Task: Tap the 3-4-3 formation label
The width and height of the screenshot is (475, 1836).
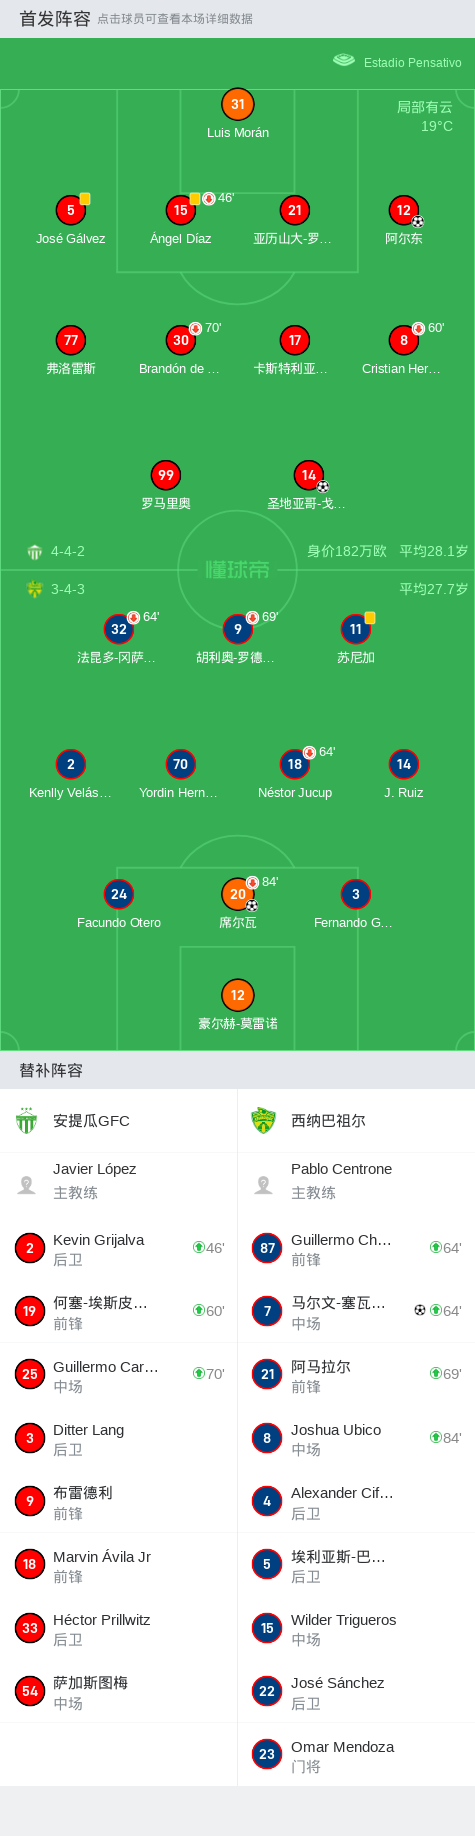Action: coord(68,589)
